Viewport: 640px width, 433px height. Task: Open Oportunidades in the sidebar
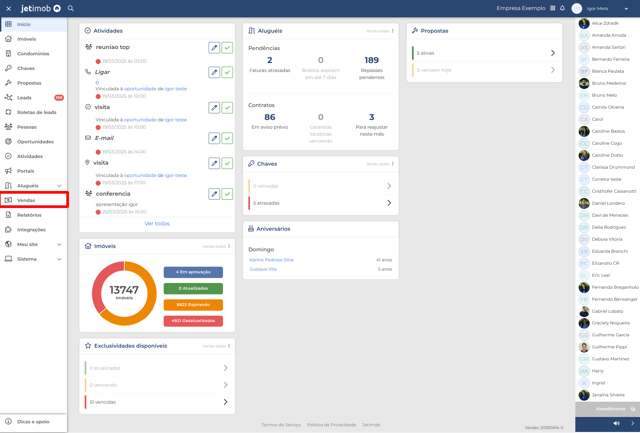tap(33, 142)
